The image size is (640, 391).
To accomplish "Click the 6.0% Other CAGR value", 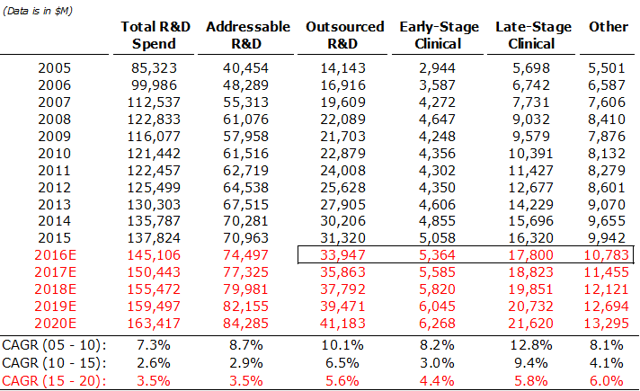I will coord(606,381).
